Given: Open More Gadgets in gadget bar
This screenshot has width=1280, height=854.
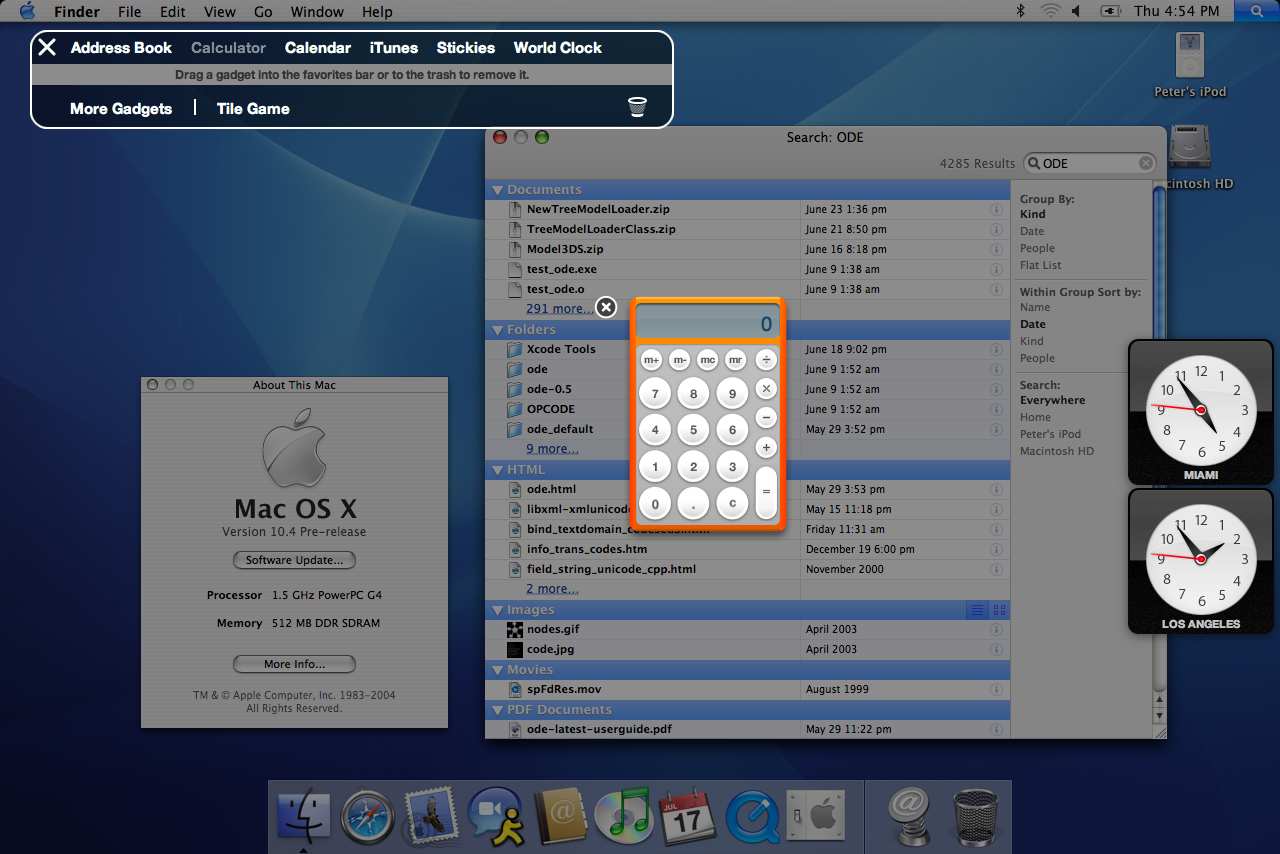Looking at the screenshot, I should pyautogui.click(x=121, y=108).
